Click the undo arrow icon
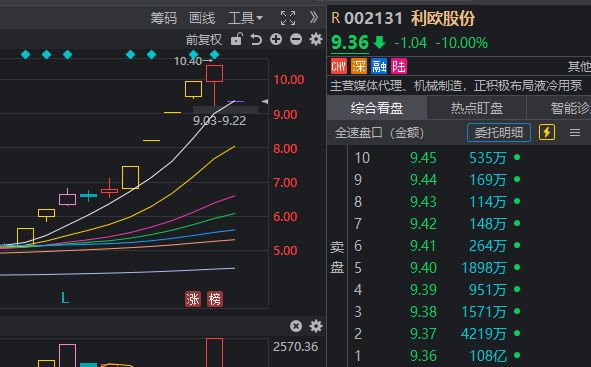This screenshot has width=591, height=367. click(256, 39)
